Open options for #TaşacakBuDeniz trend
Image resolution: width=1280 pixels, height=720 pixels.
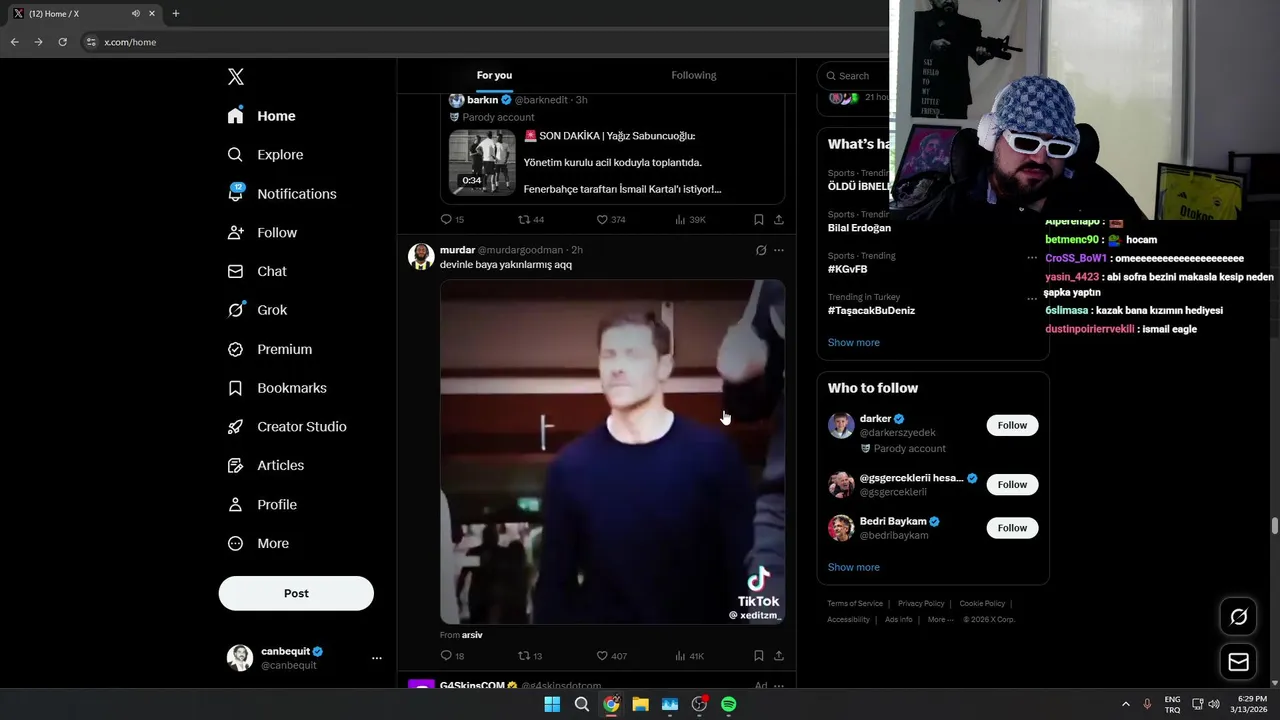[x=1032, y=298]
